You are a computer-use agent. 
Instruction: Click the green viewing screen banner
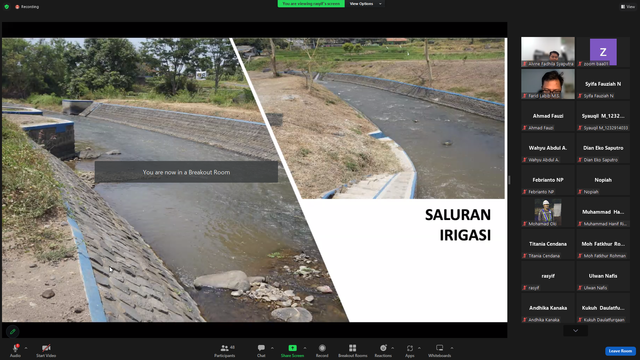point(311,4)
